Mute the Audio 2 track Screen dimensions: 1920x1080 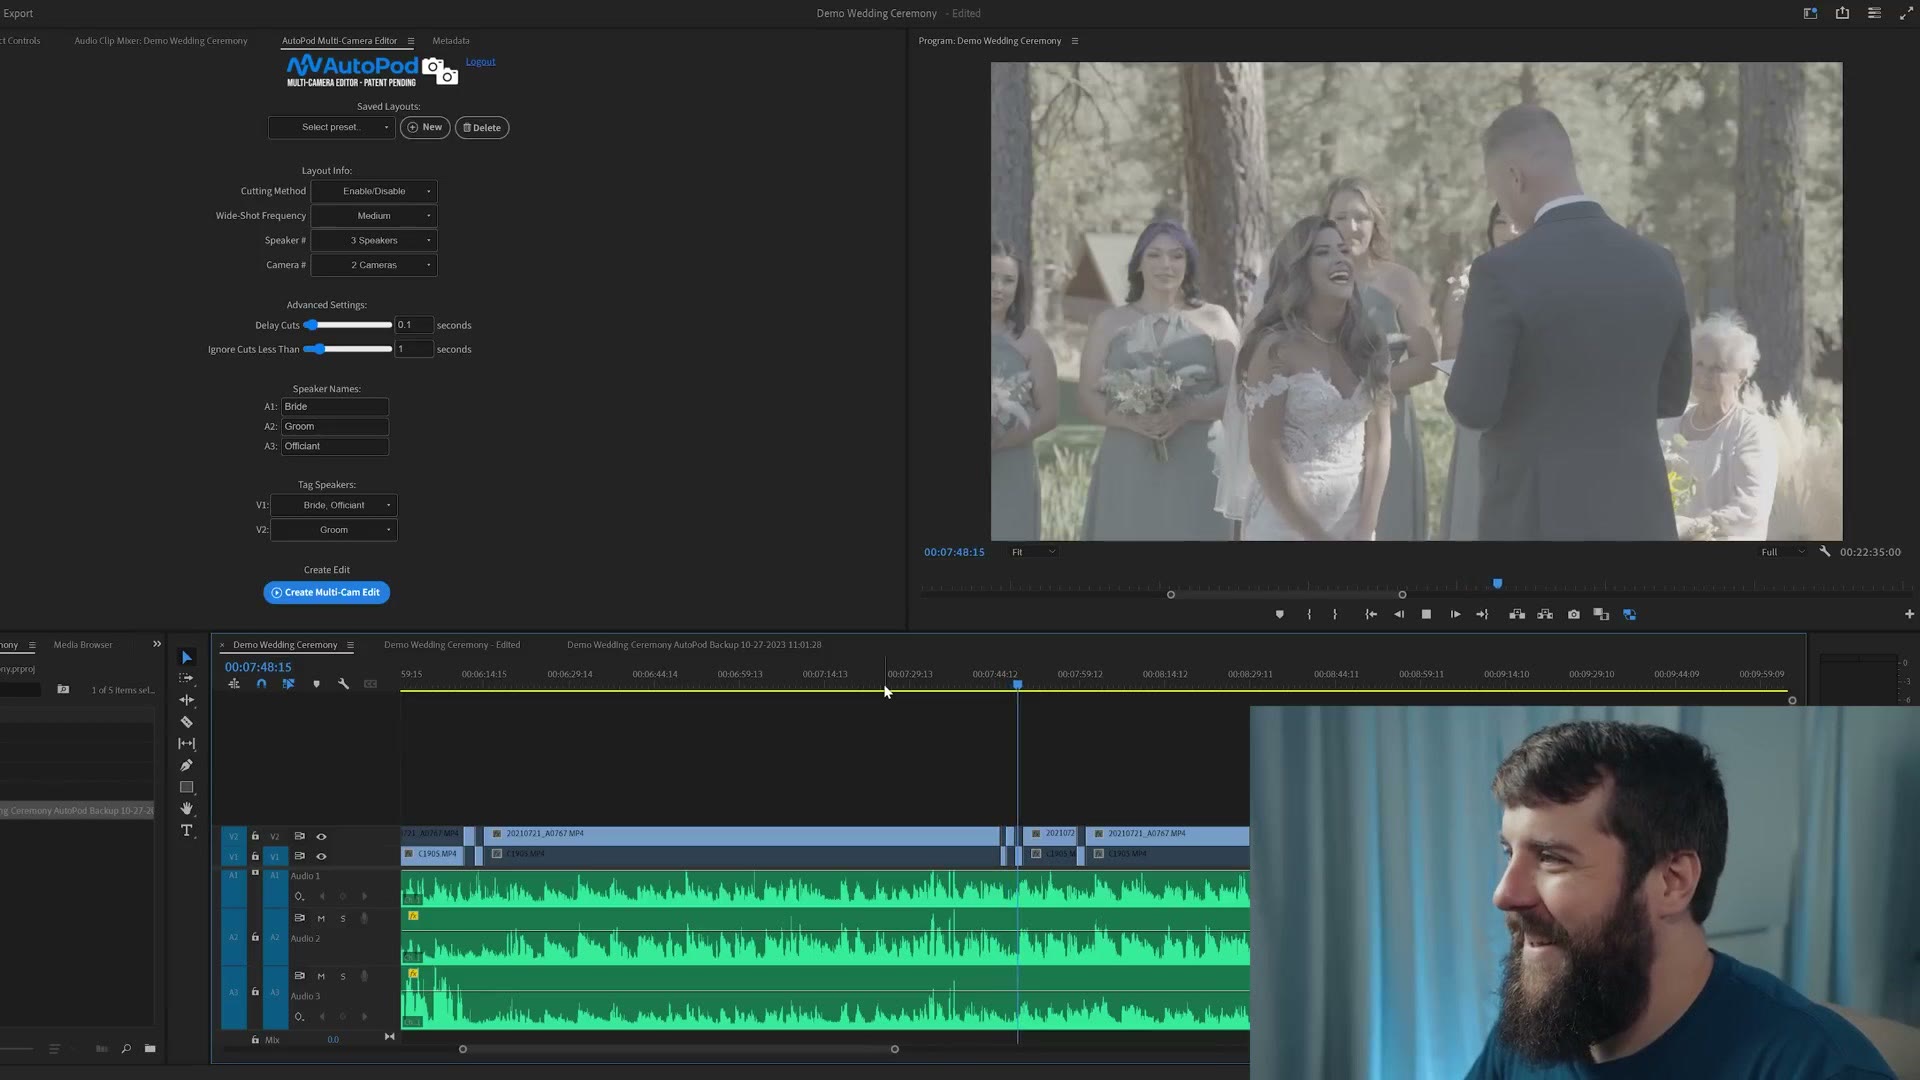(x=321, y=919)
